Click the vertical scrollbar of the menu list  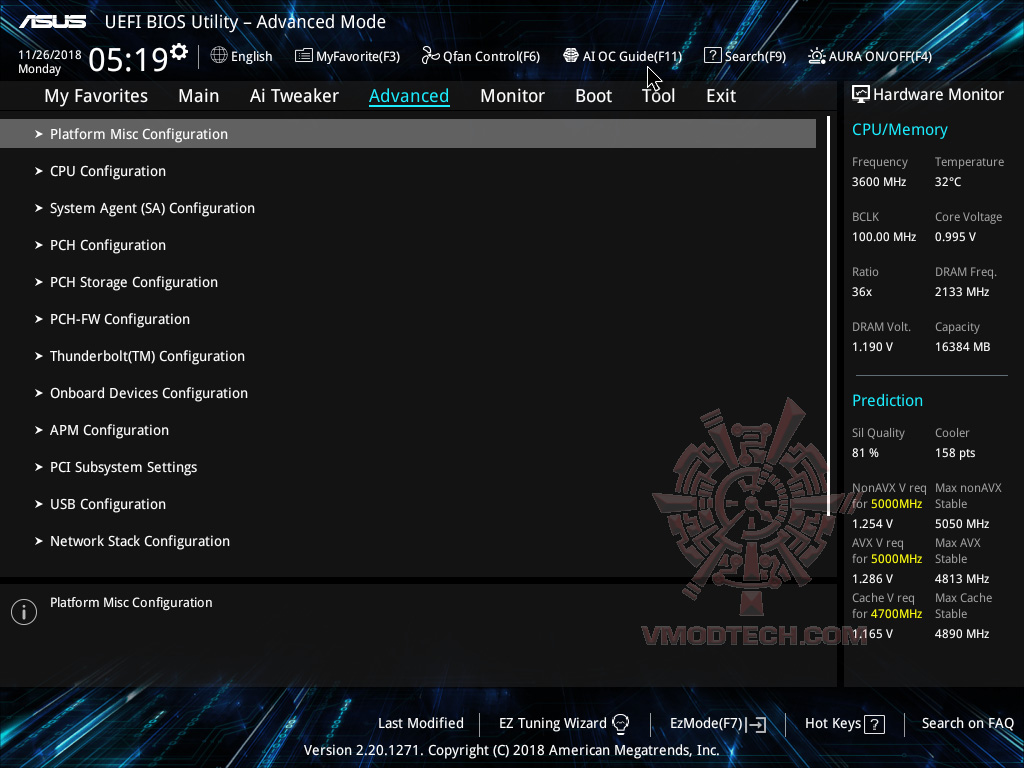829,316
